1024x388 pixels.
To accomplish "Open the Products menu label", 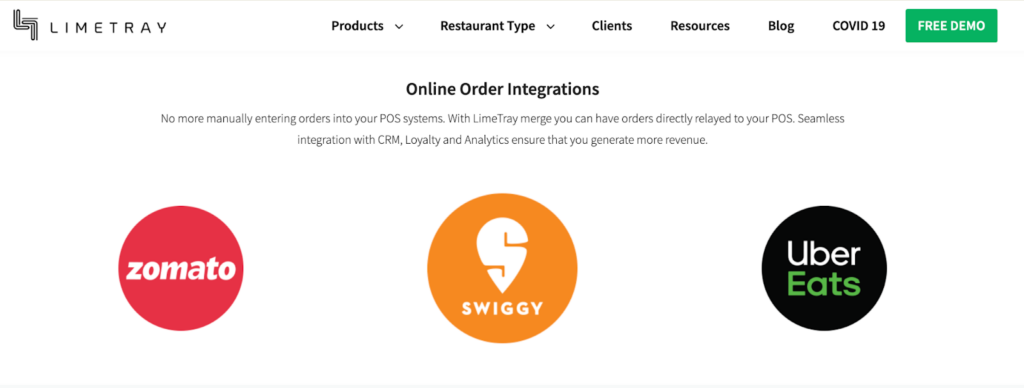I will [357, 26].
